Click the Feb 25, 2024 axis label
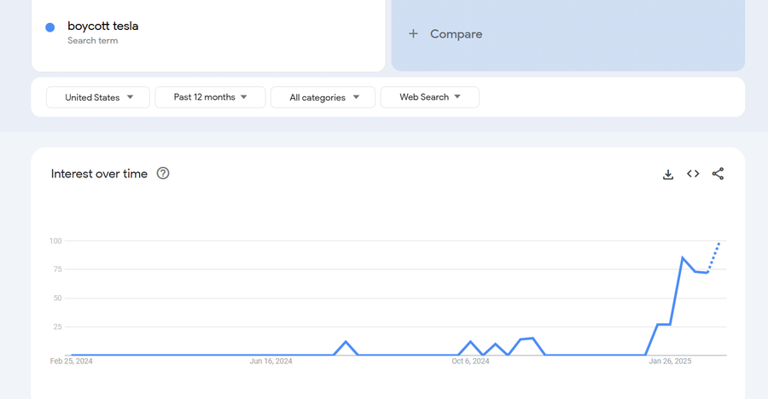This screenshot has width=768, height=399. 71,361
